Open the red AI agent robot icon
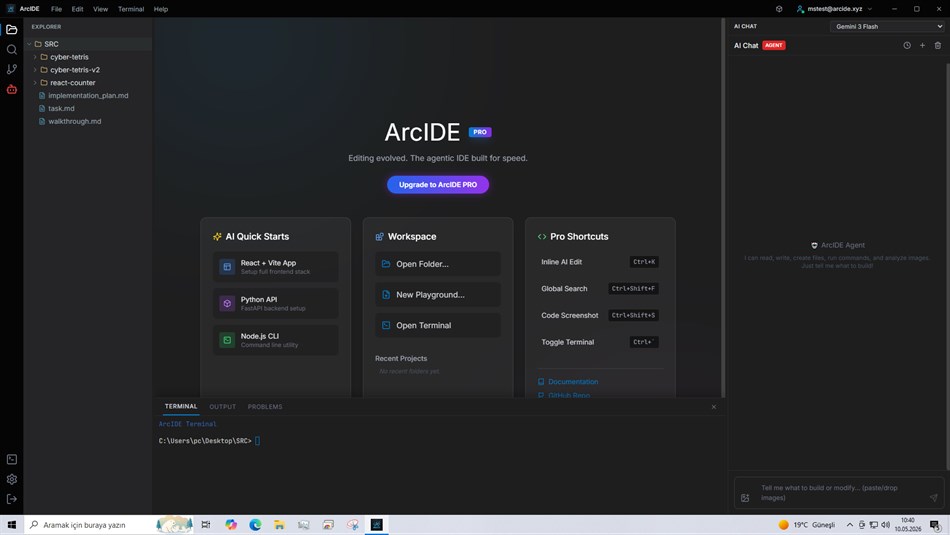Screen dimensions: 950x535 point(12,89)
